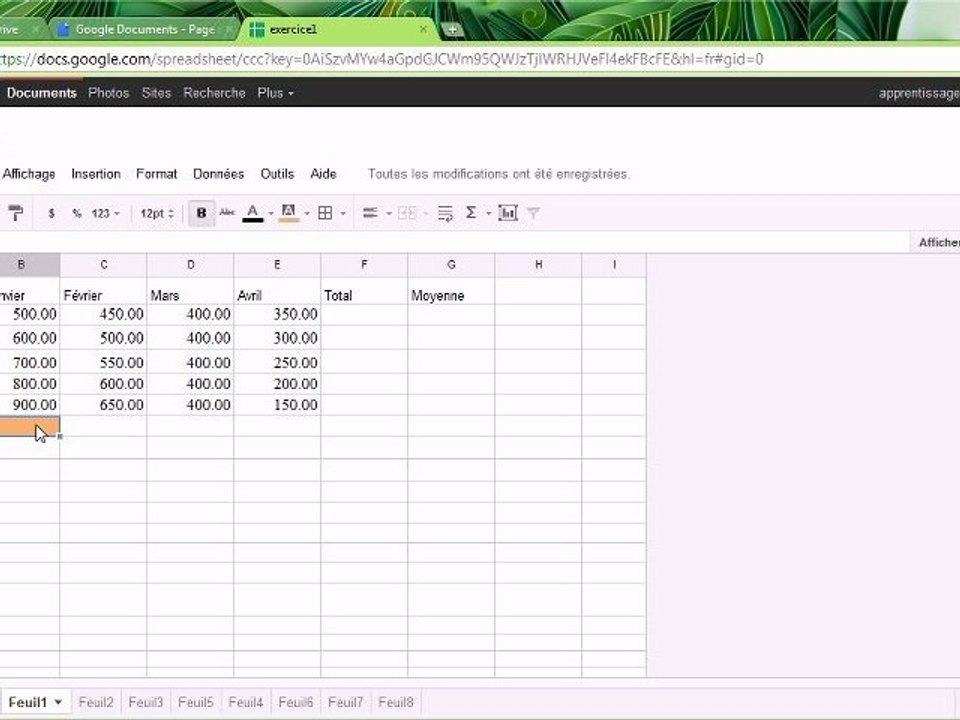Select the paint format roller tool
This screenshot has width=960, height=720.
(x=15, y=213)
